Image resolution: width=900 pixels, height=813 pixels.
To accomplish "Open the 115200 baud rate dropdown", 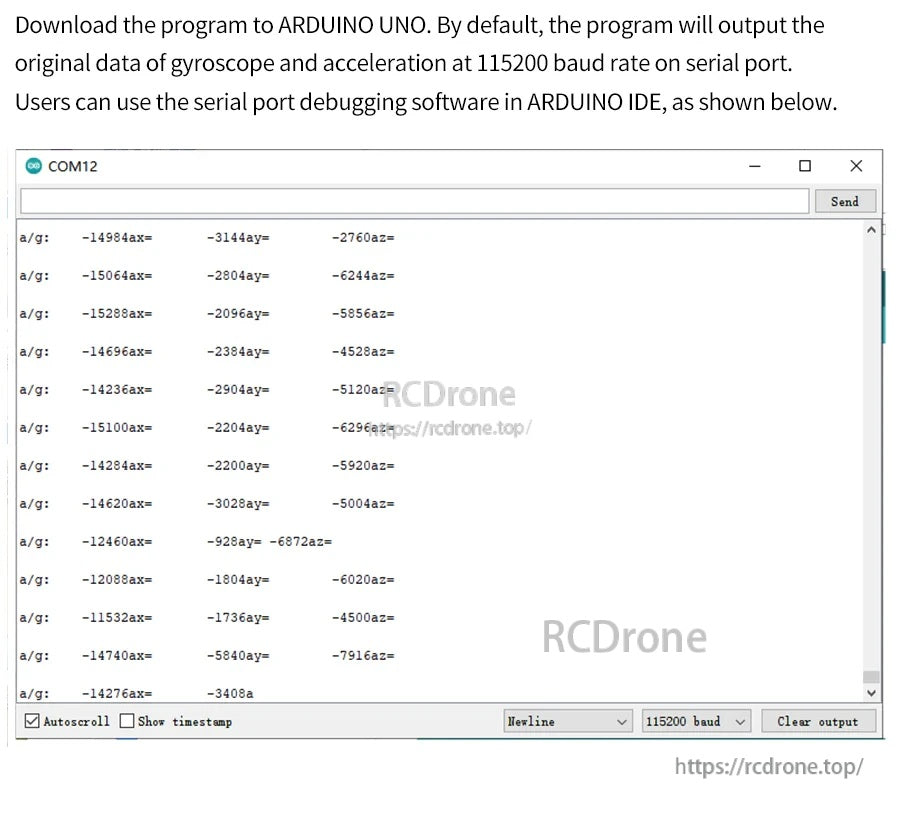I will click(x=696, y=721).
